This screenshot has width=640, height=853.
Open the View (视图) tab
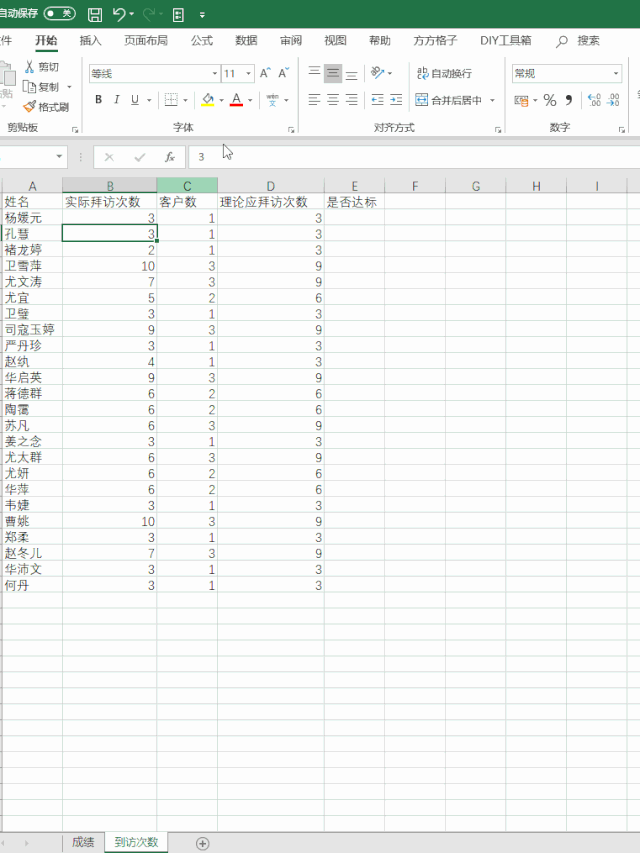click(x=335, y=40)
